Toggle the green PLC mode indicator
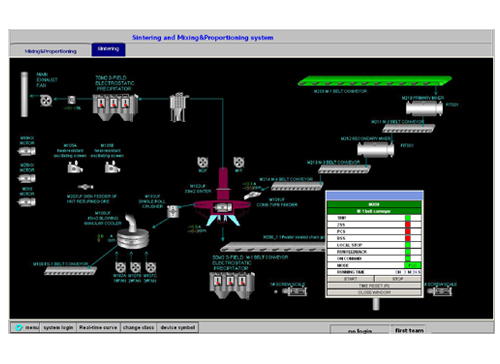500x364 pixels. coord(413,265)
